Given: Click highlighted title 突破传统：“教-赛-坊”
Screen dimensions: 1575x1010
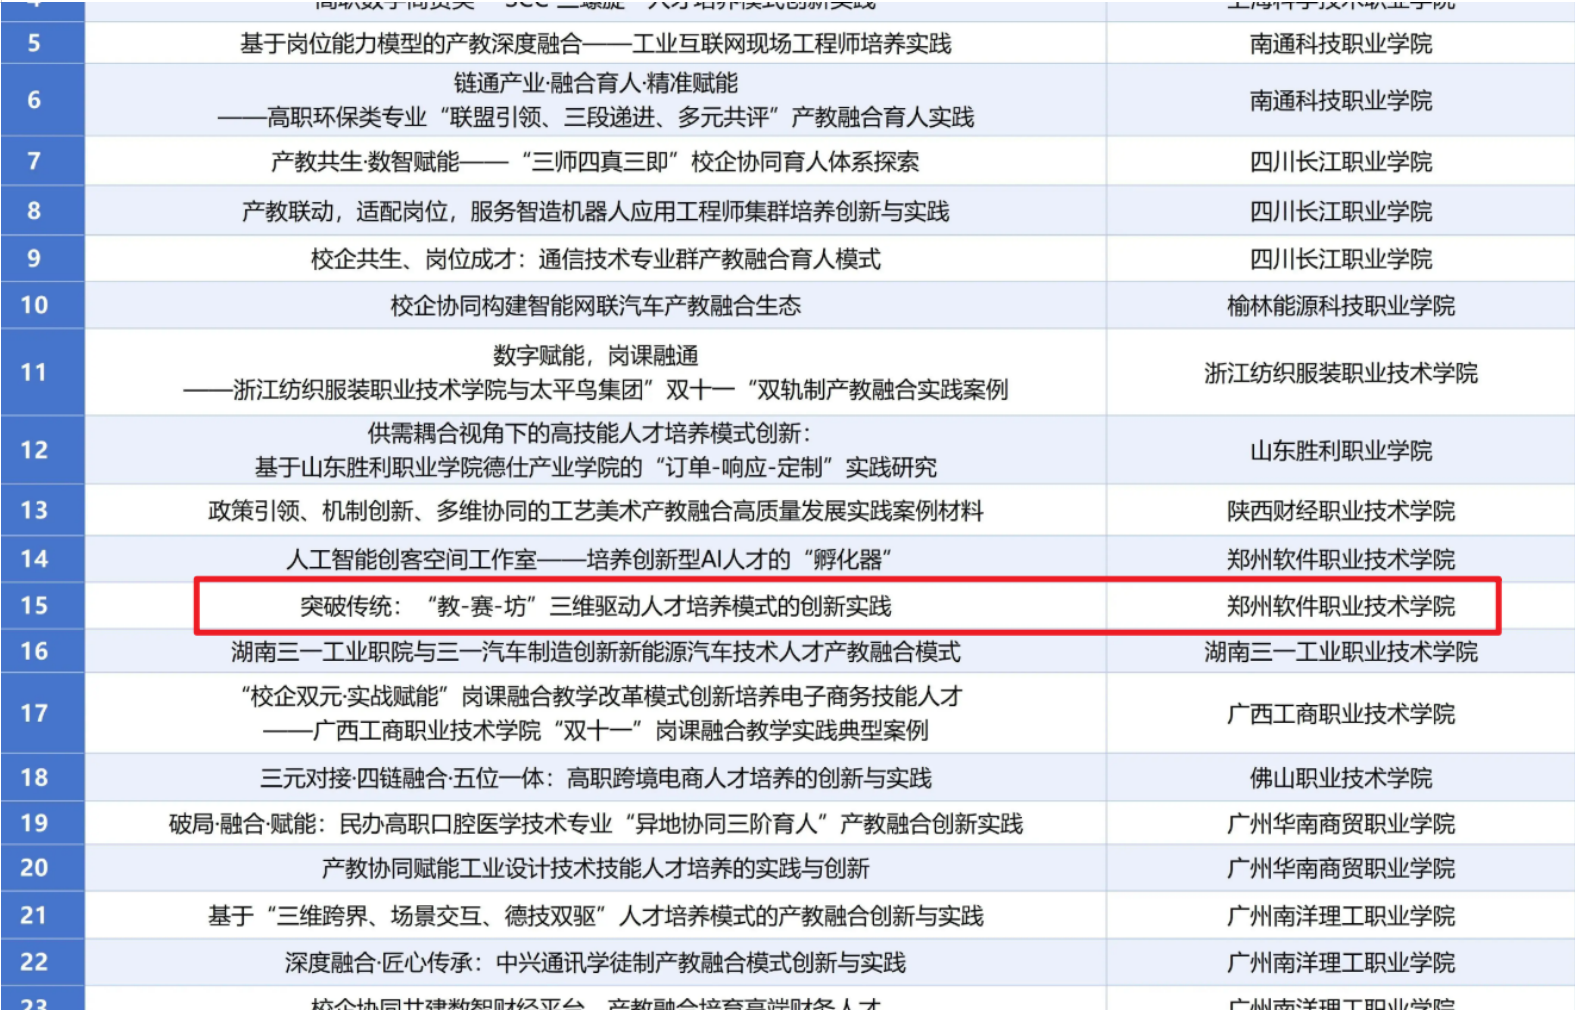Looking at the screenshot, I should tap(595, 606).
